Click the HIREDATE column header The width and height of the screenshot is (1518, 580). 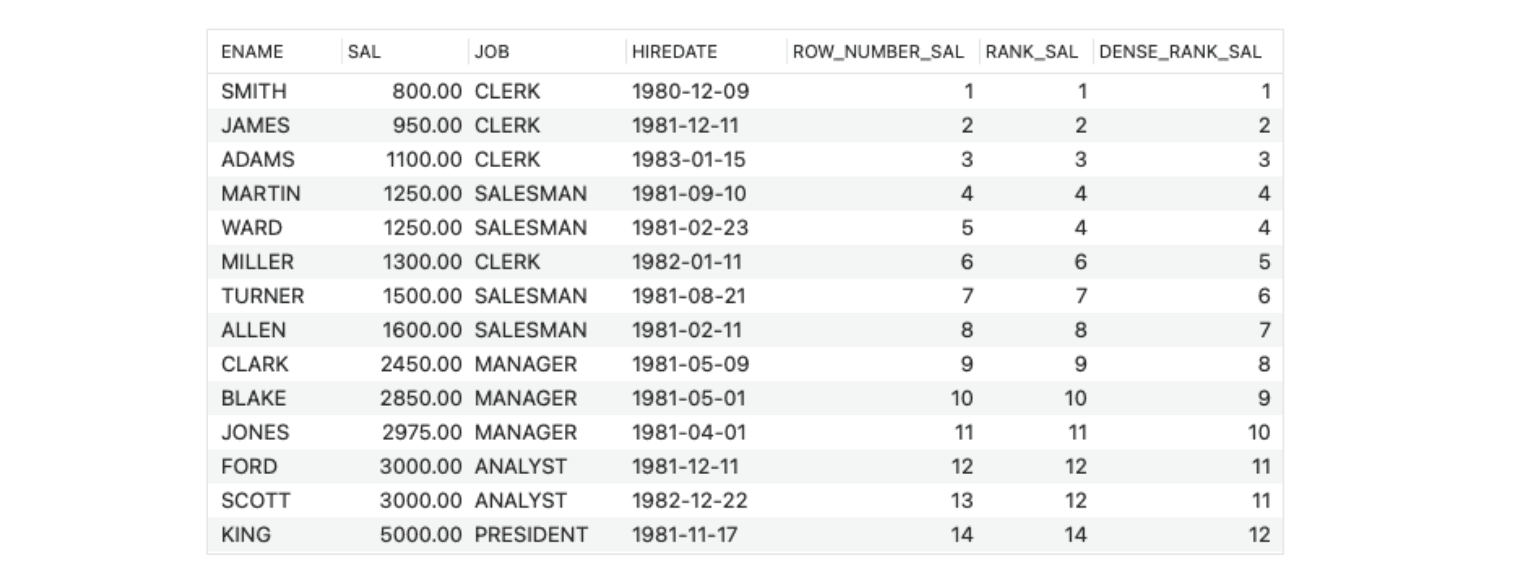click(x=675, y=51)
